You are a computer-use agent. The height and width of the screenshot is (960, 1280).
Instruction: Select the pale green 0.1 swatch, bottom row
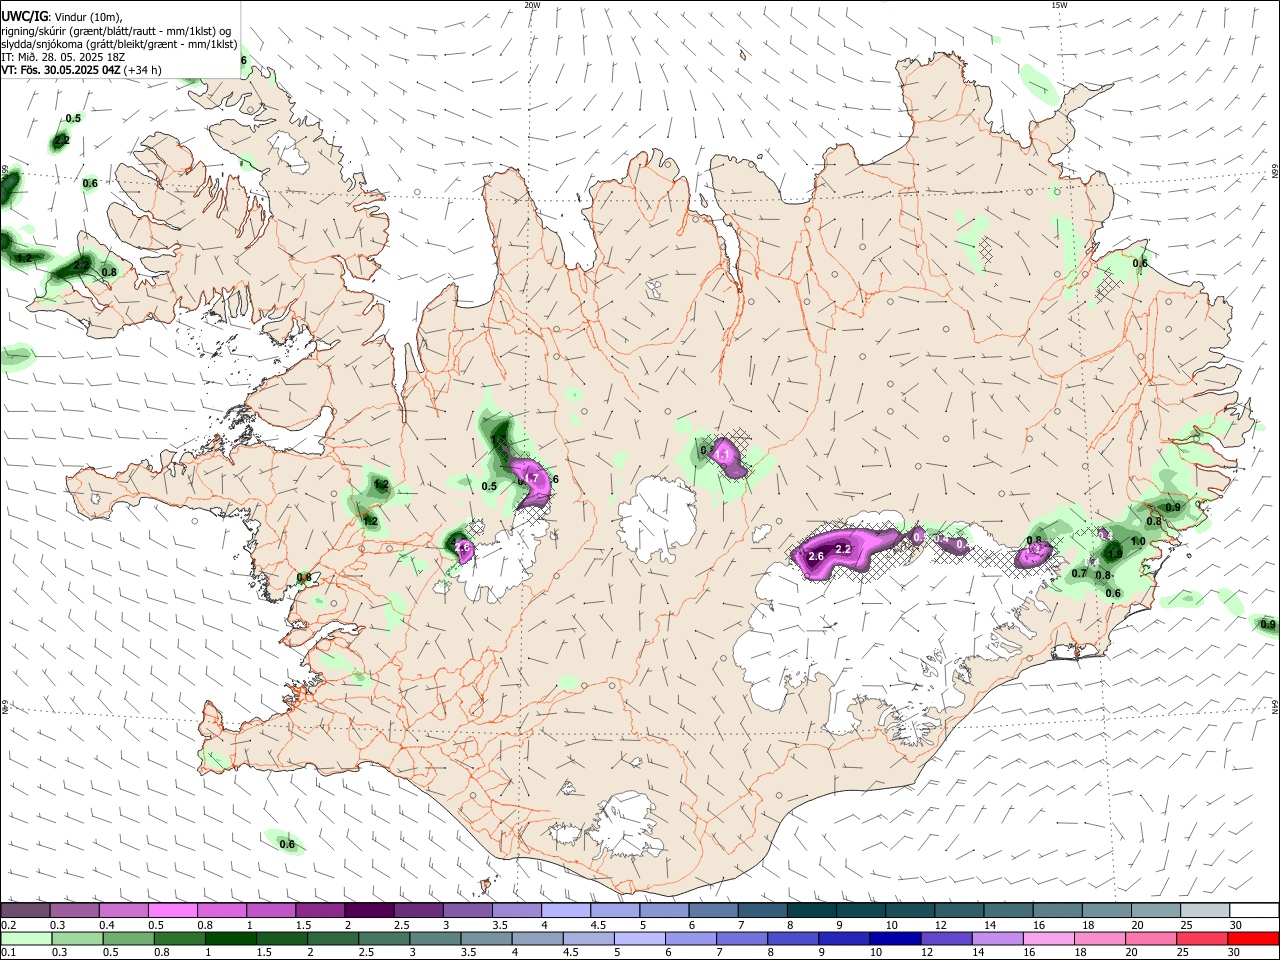25,938
